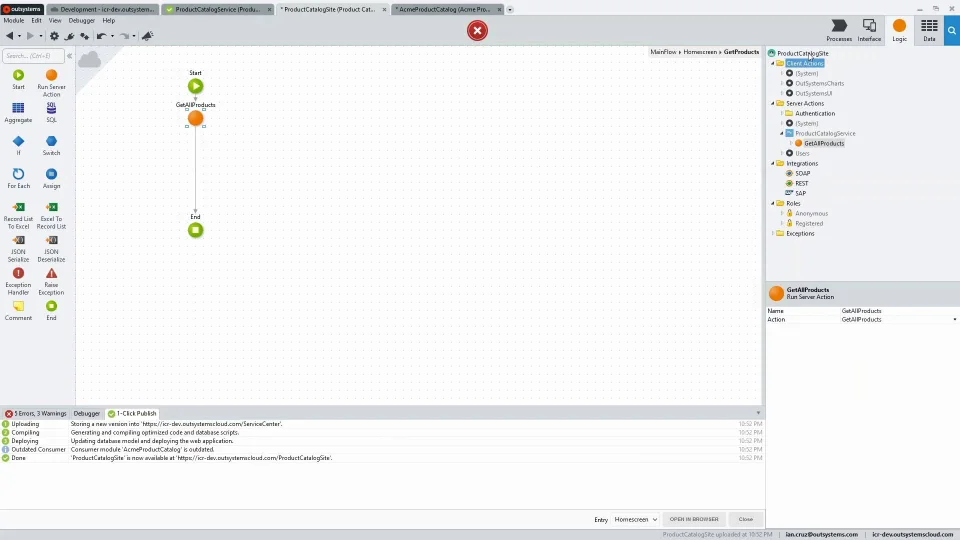Open the settings gear in toolbar
The height and width of the screenshot is (540, 960).
pyautogui.click(x=54, y=36)
